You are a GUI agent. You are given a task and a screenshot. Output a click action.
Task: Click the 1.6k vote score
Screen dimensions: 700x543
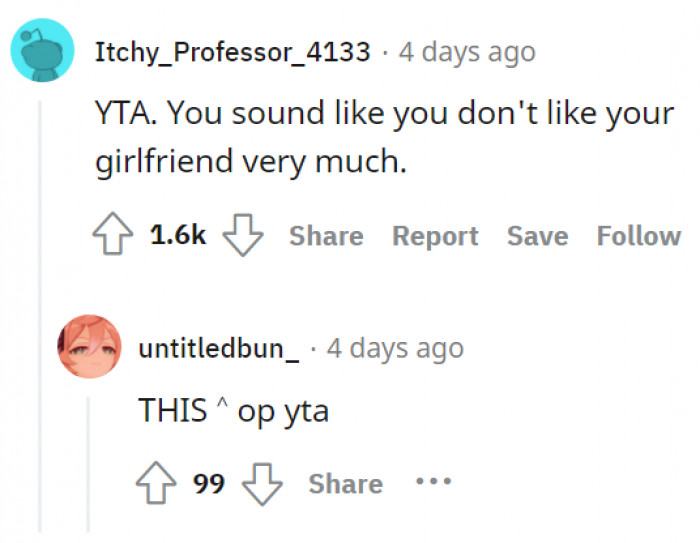click(178, 236)
